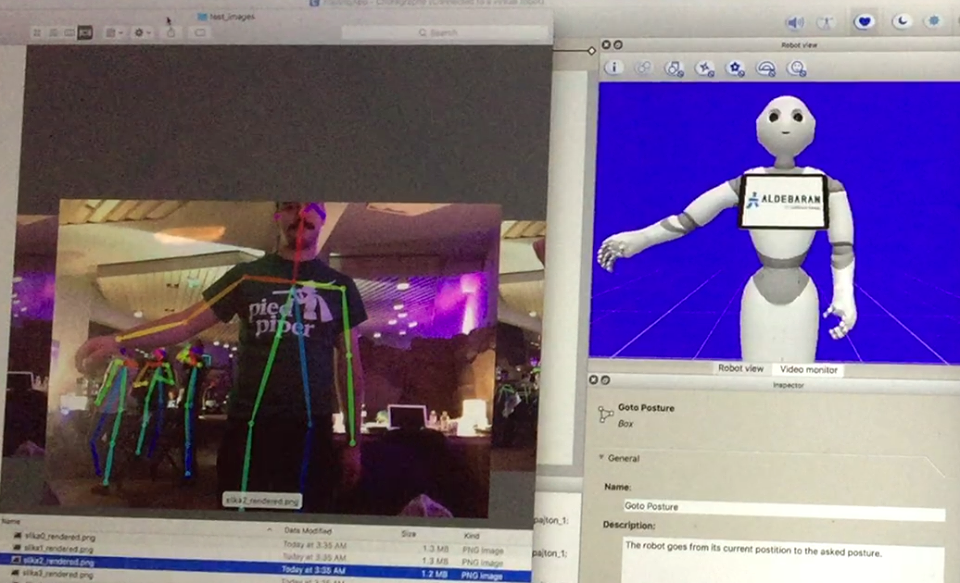Click the animation mode figure icon

[827, 23]
